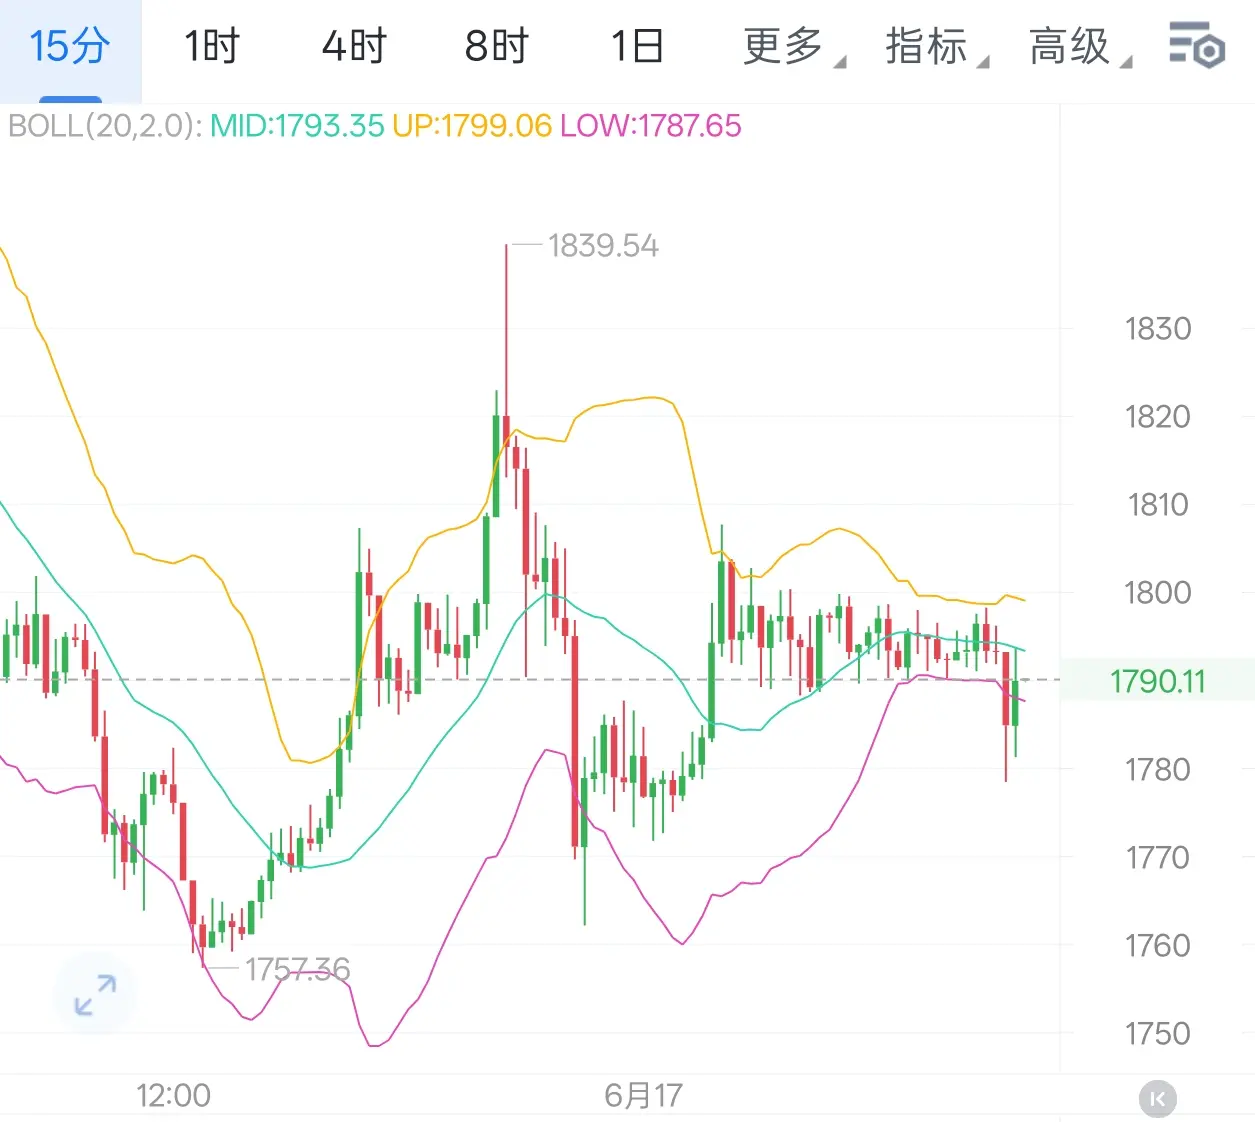Open the 更多 timeframe dropdown

click(x=793, y=46)
